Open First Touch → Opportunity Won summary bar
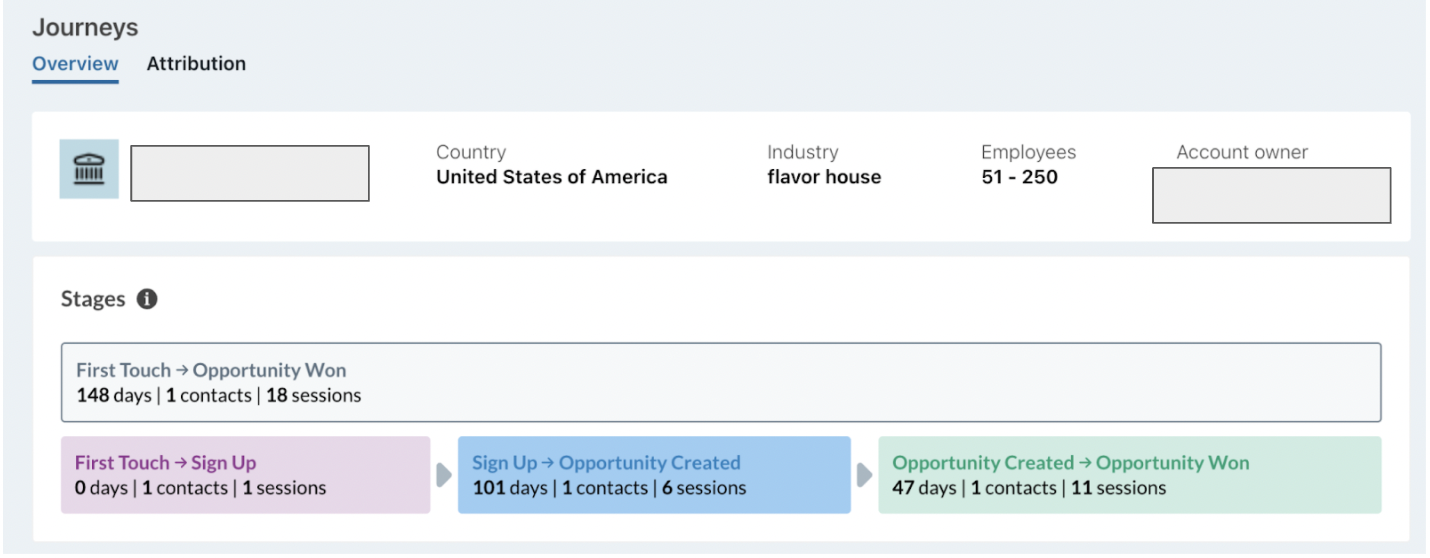 pos(721,382)
